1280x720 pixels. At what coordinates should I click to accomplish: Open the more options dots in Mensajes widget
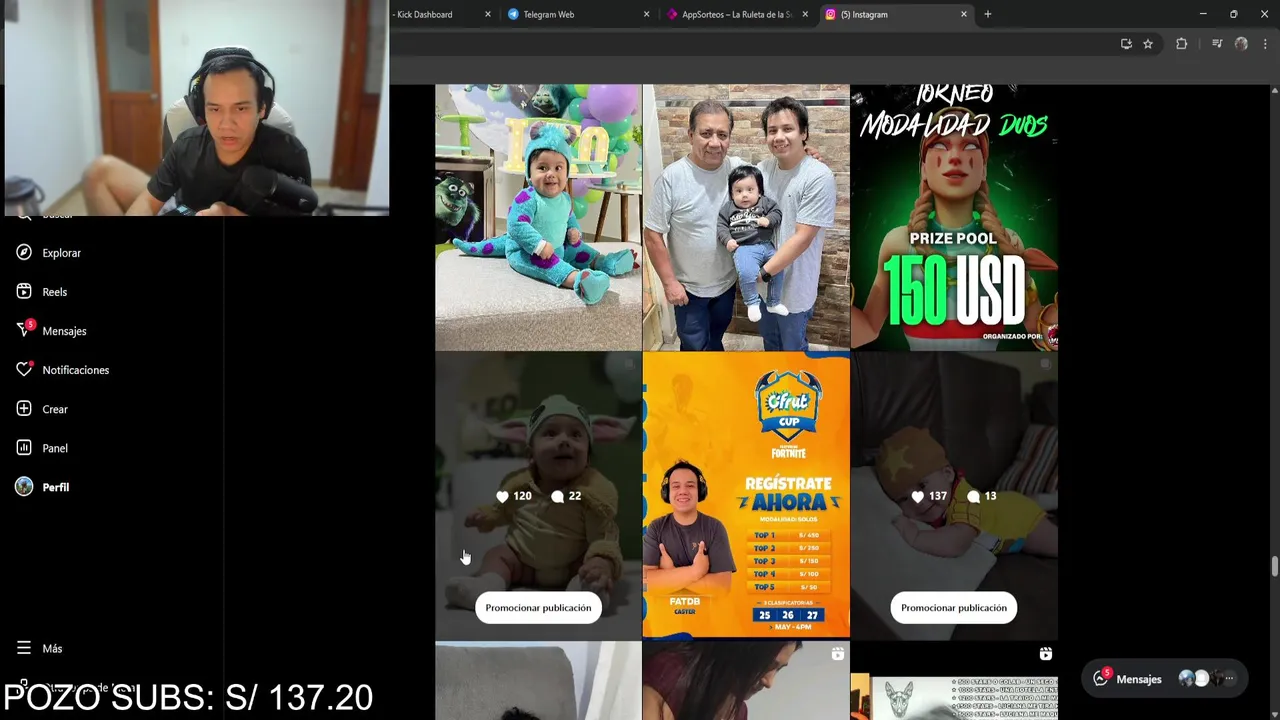tap(1229, 679)
